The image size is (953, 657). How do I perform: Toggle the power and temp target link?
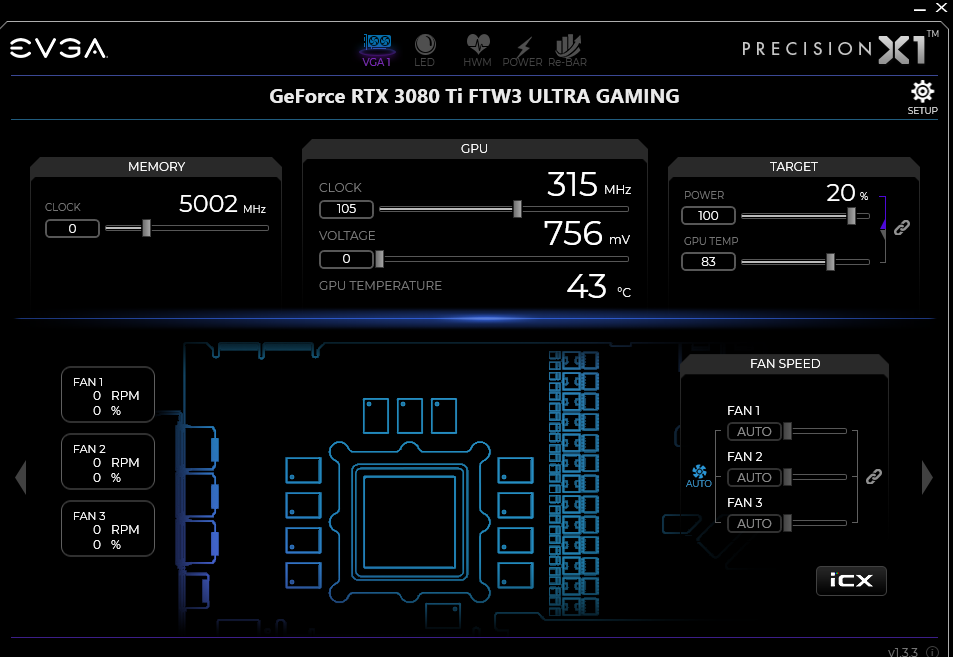pyautogui.click(x=901, y=227)
